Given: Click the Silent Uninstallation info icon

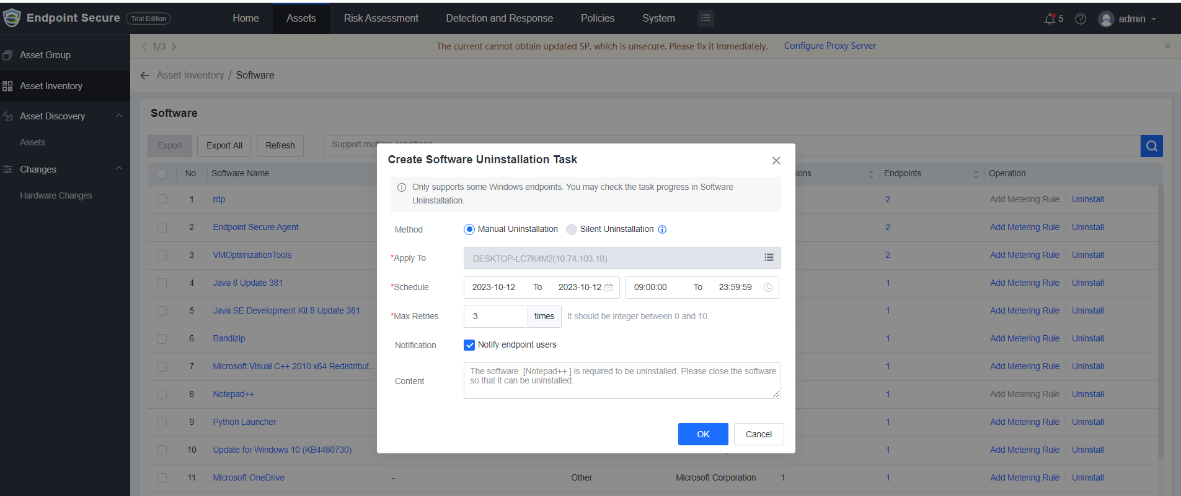Looking at the screenshot, I should (662, 229).
